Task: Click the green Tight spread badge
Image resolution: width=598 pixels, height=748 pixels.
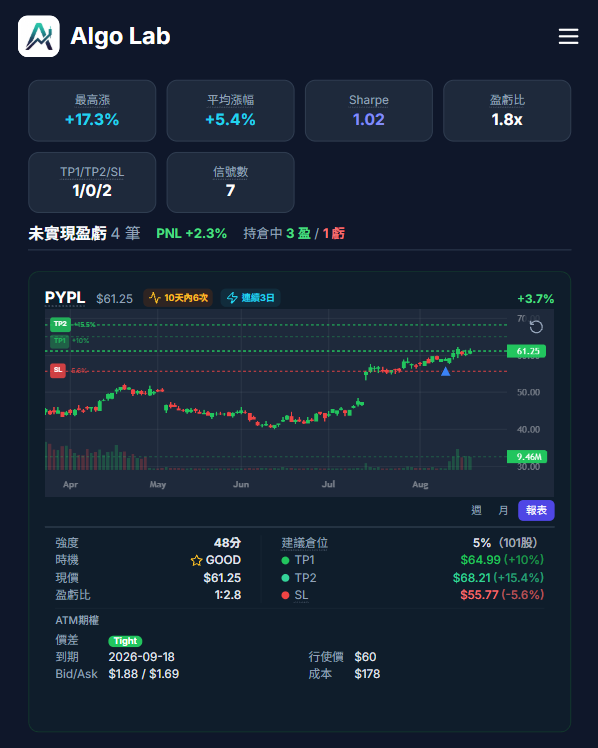Action: (125, 641)
